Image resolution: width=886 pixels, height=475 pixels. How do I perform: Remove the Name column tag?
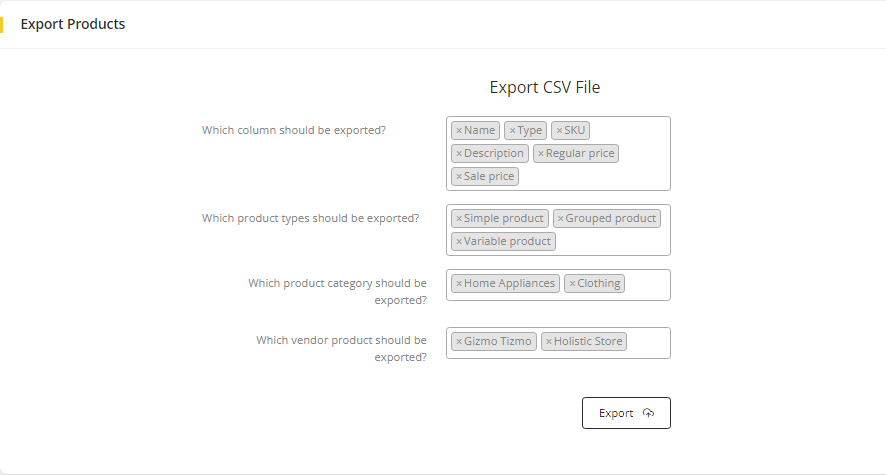[x=459, y=131]
